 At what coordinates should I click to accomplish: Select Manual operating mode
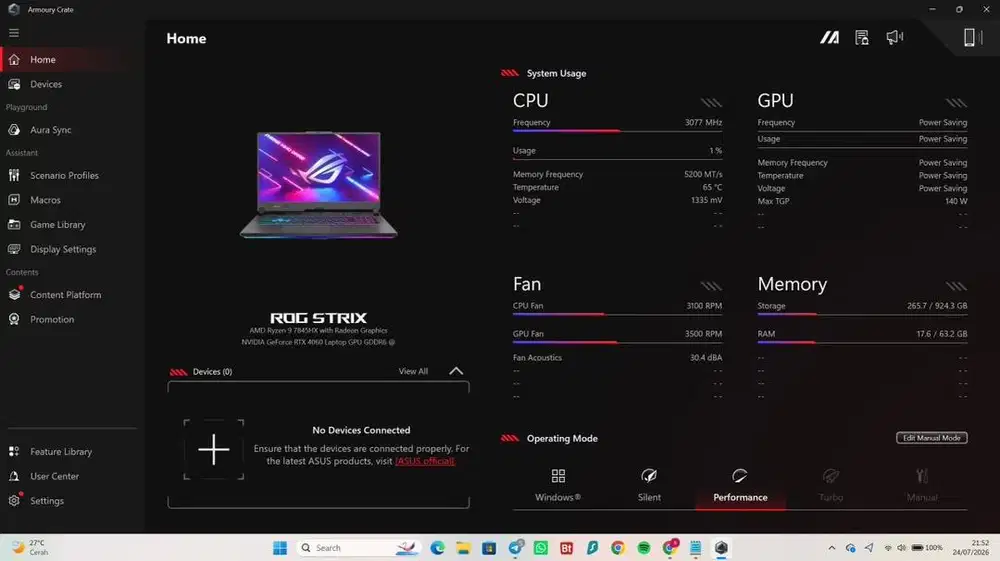click(922, 485)
